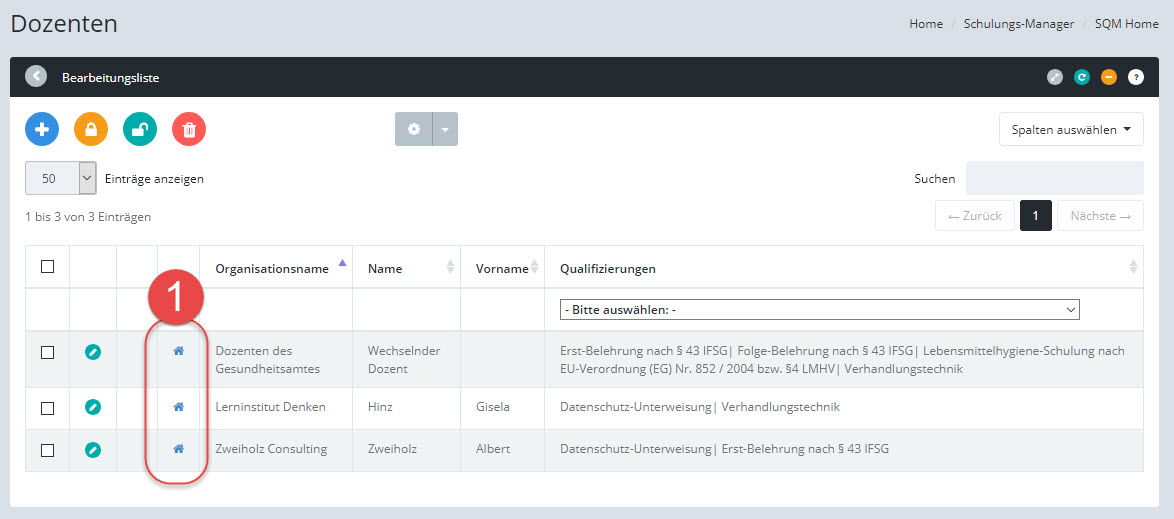Open the help question mark icon
This screenshot has width=1174, height=519.
click(x=1136, y=77)
